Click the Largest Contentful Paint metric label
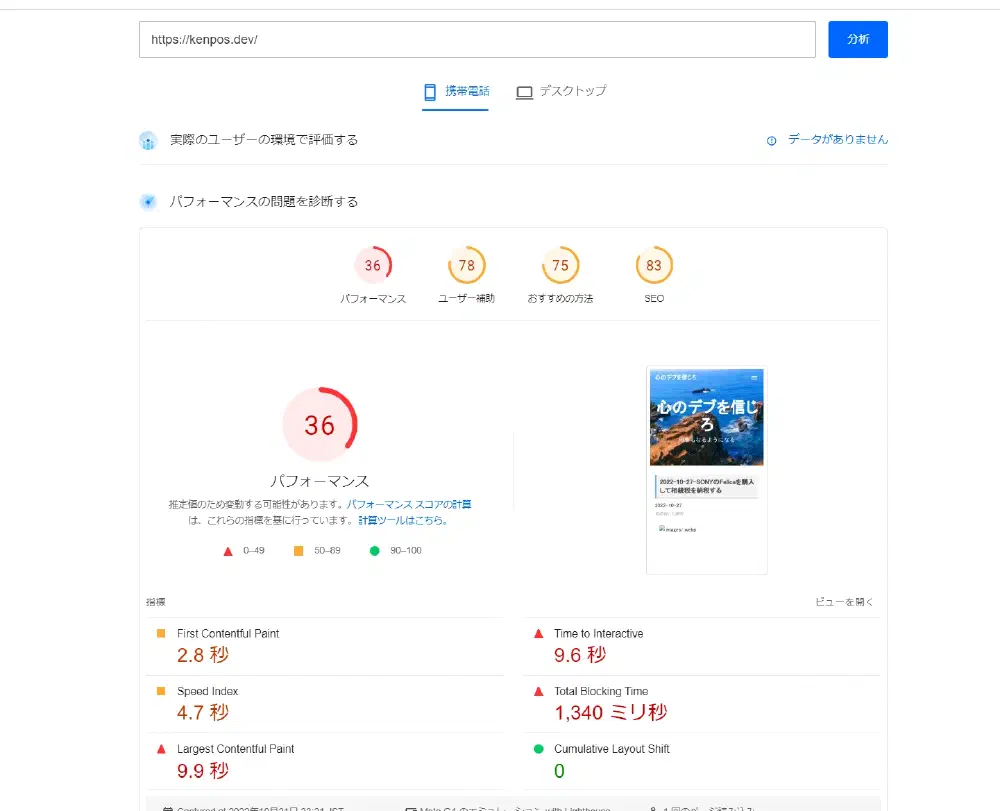1000x811 pixels. pos(236,749)
